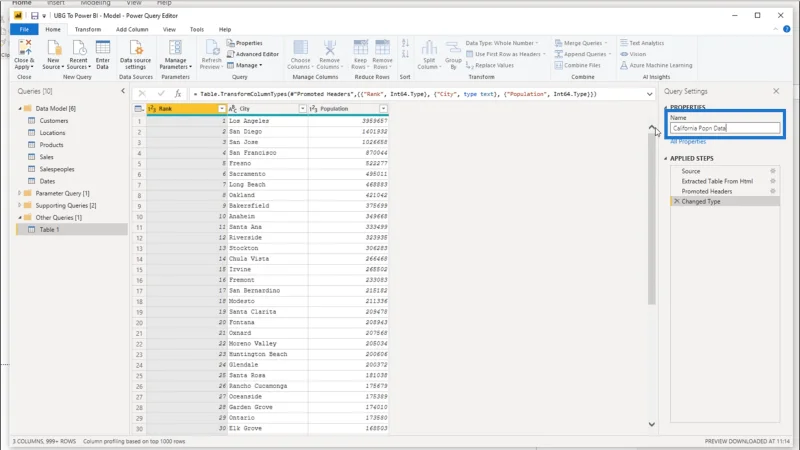Click Save icon in title bar
The width and height of the screenshot is (800, 450).
tap(34, 16)
